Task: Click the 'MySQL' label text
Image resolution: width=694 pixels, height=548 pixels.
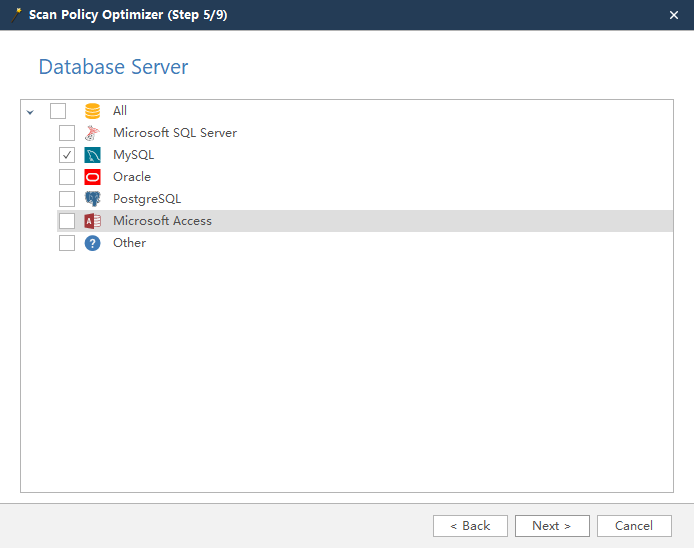Action: click(x=133, y=155)
